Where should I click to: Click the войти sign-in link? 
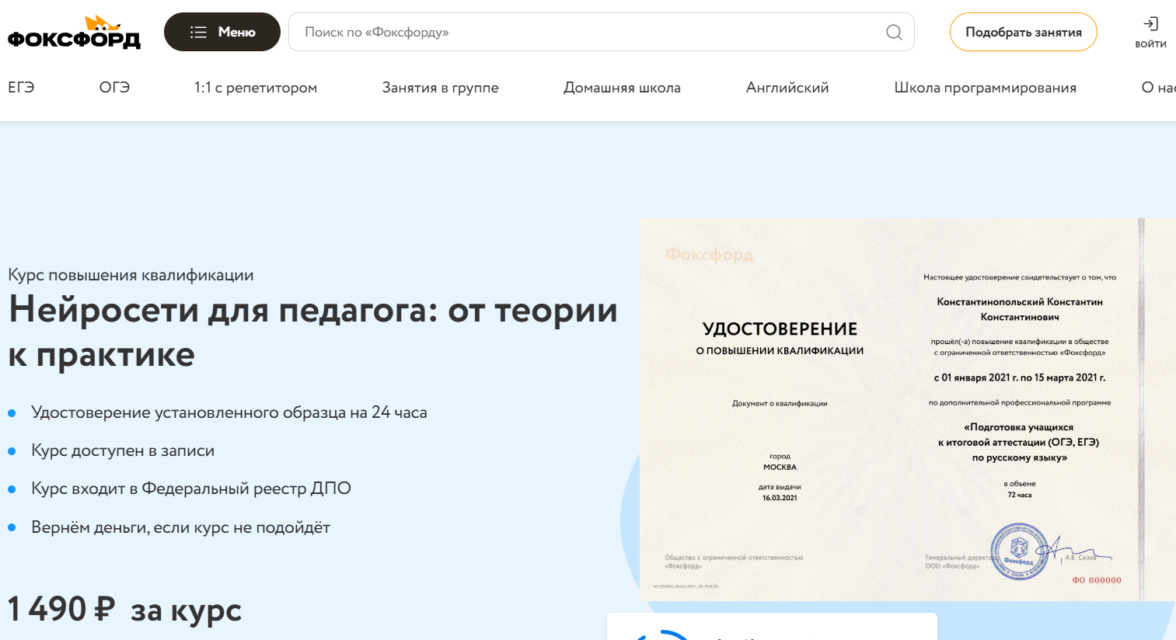point(1150,32)
